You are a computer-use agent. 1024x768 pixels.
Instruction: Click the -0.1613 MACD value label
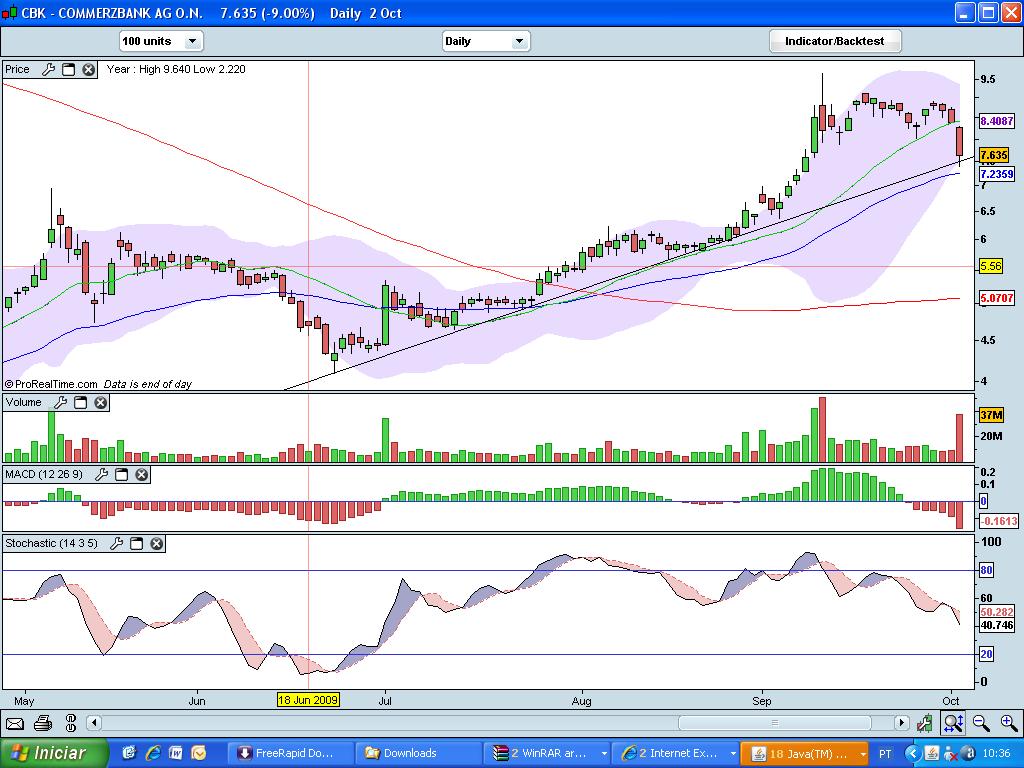coord(999,520)
